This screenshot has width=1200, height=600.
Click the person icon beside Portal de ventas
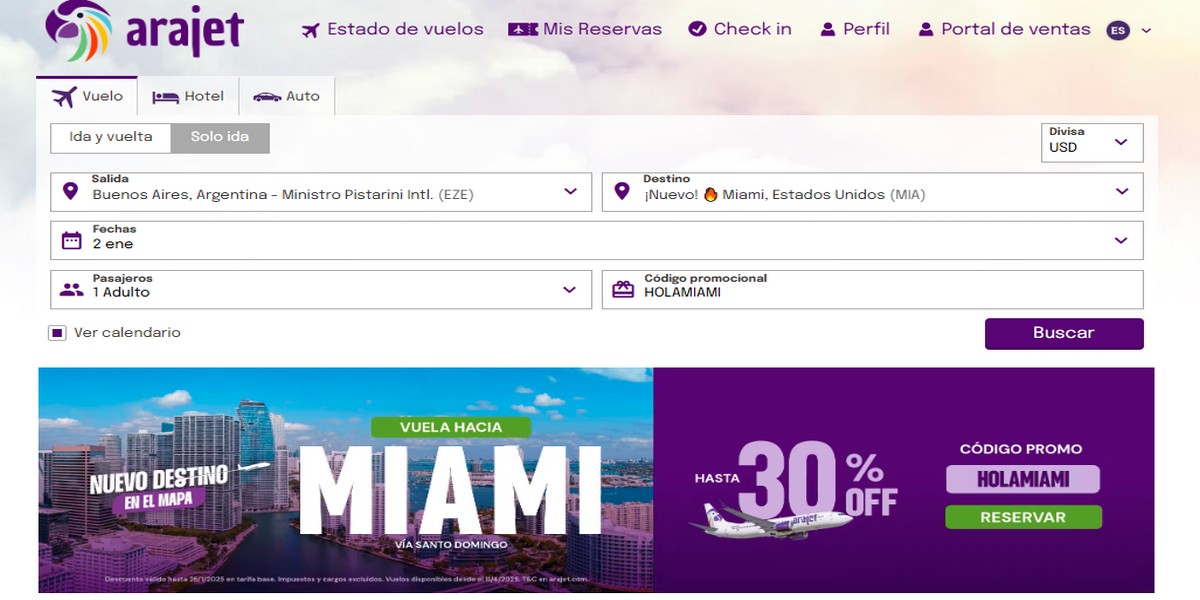pos(926,30)
